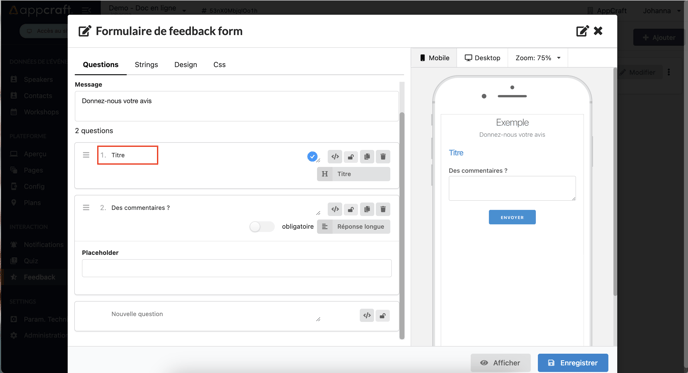Click into the Placeholder input field
Image resolution: width=688 pixels, height=373 pixels.
pyautogui.click(x=236, y=268)
